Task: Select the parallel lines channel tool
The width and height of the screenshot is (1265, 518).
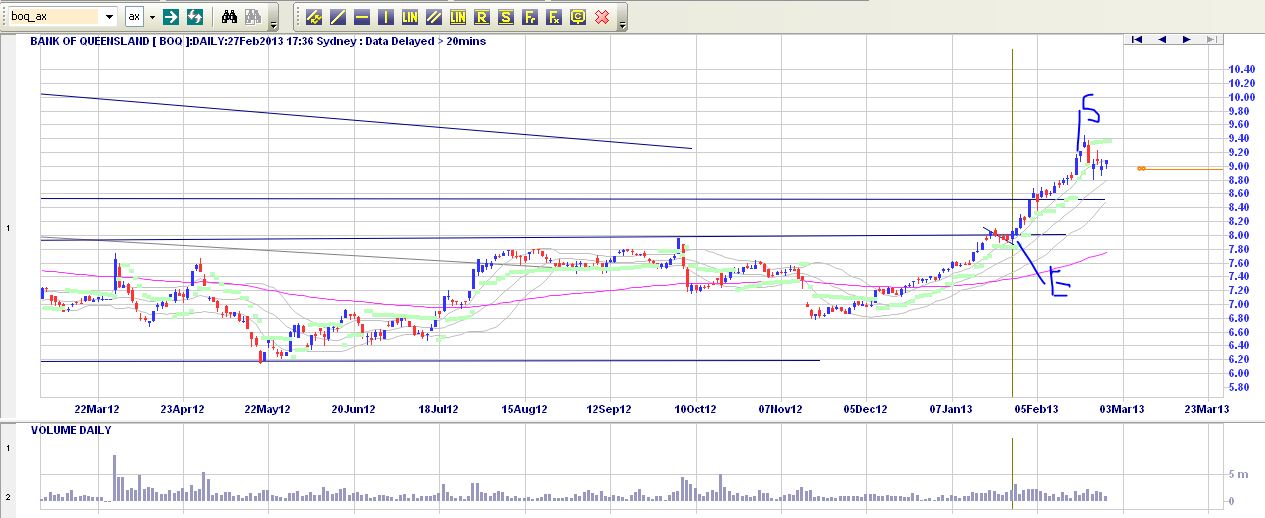Action: pos(434,17)
